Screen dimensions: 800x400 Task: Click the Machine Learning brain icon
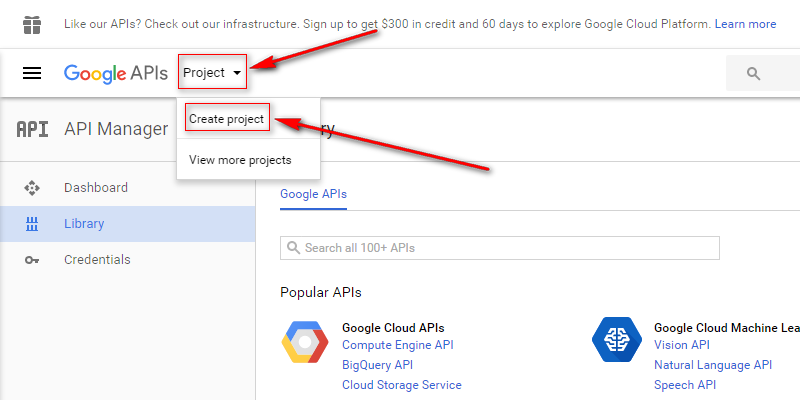616,339
